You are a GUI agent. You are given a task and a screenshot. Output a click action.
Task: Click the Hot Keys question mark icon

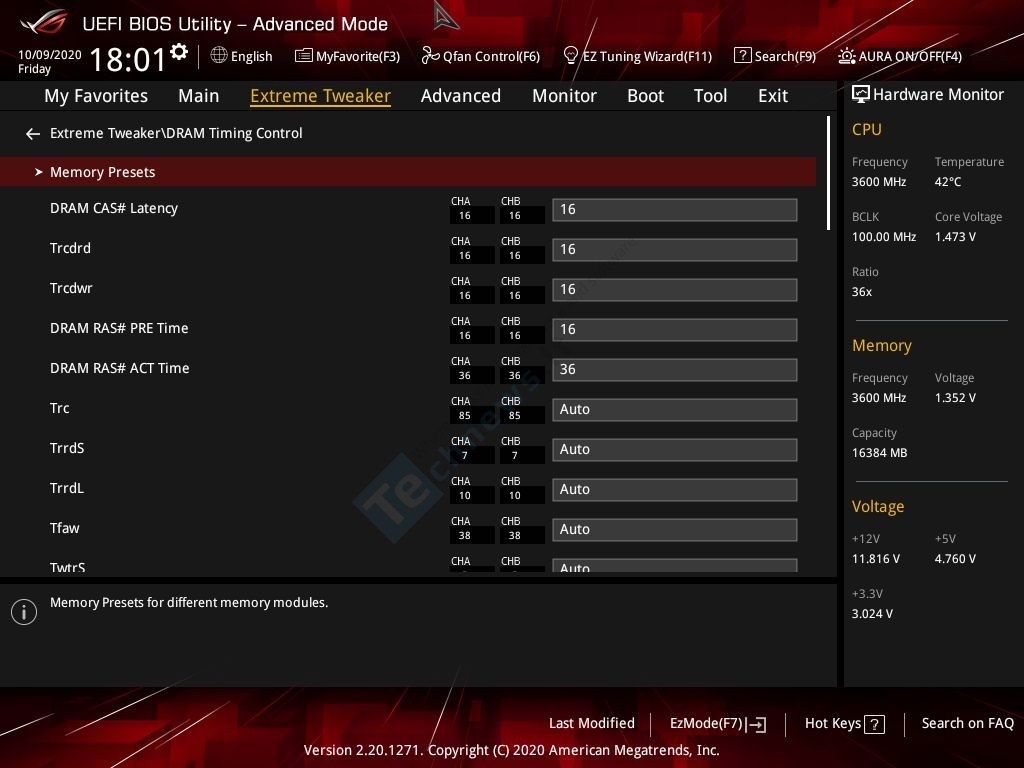(874, 724)
